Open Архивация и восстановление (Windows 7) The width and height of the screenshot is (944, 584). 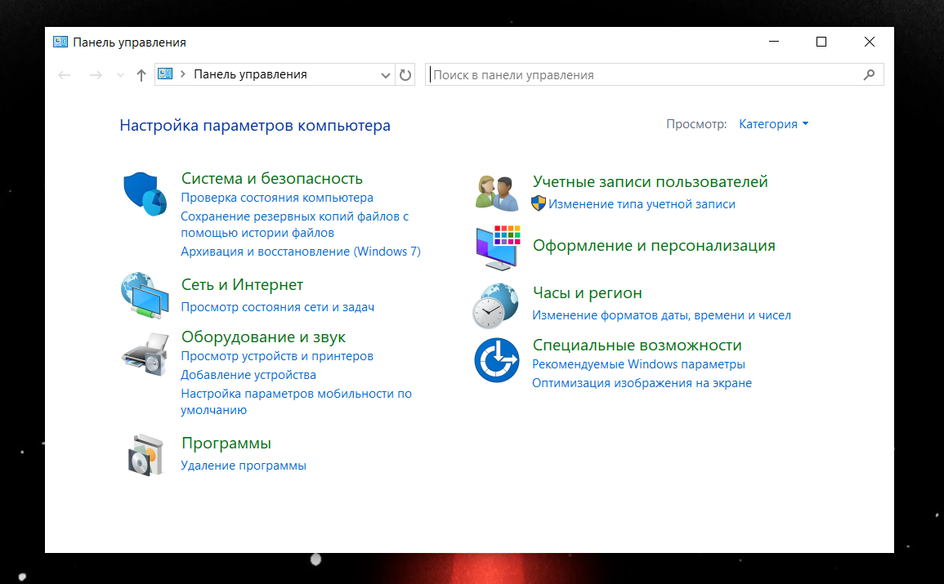[301, 251]
